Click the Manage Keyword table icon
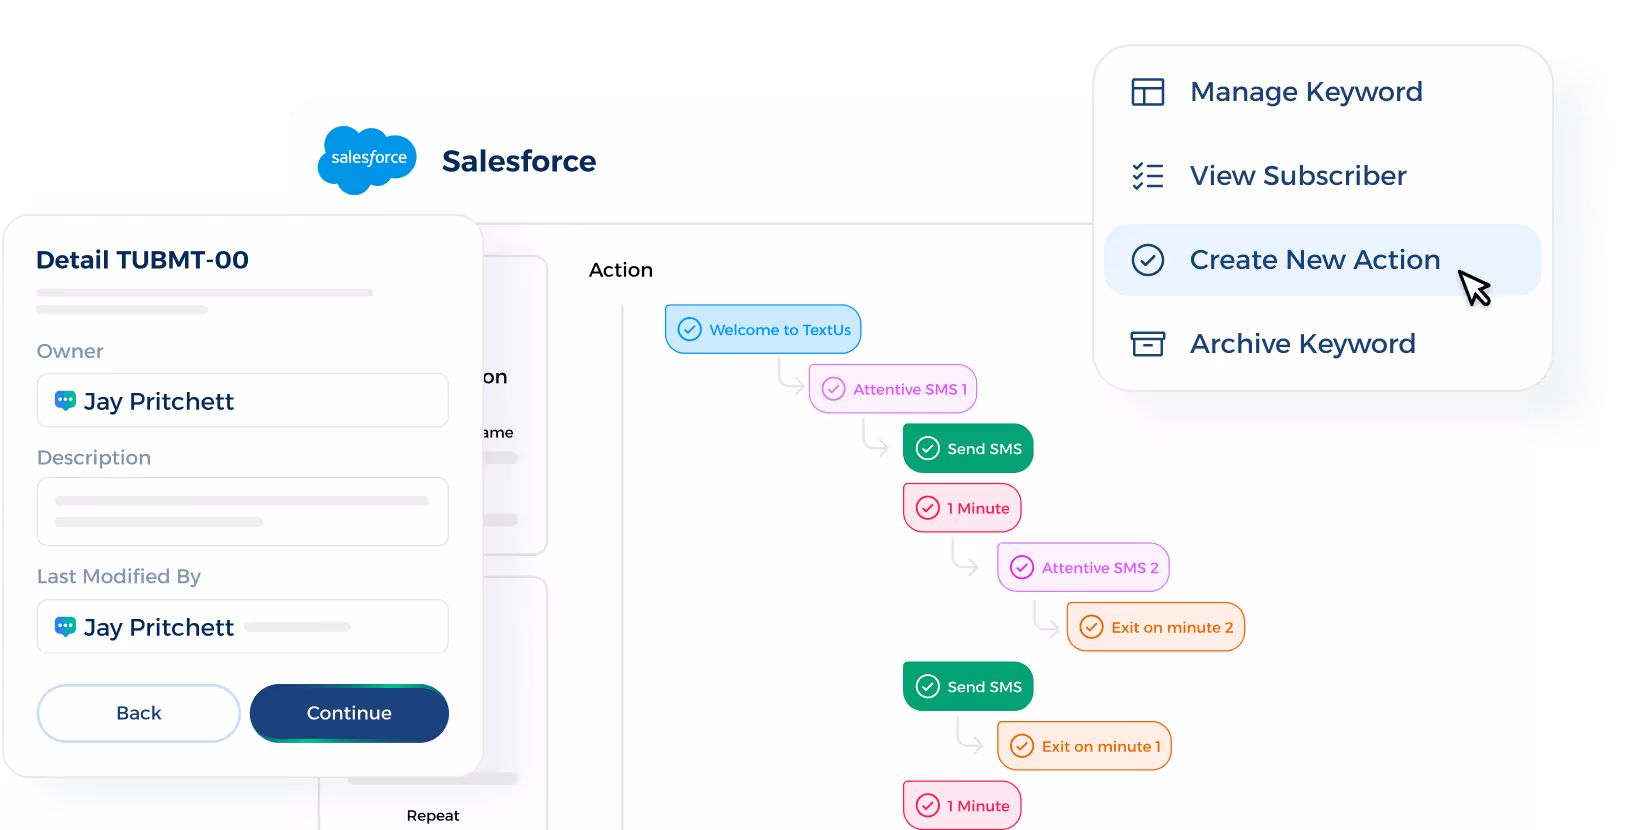 pyautogui.click(x=1147, y=92)
